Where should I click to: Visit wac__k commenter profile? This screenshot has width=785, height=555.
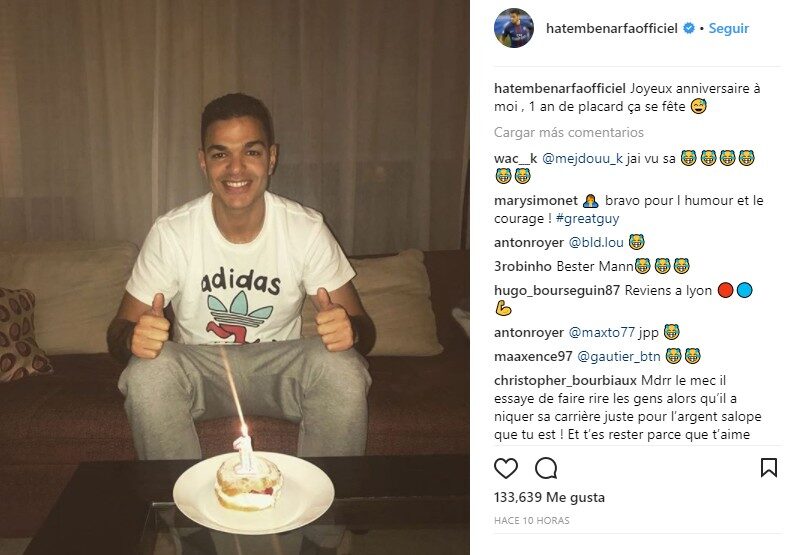pyautogui.click(x=515, y=159)
